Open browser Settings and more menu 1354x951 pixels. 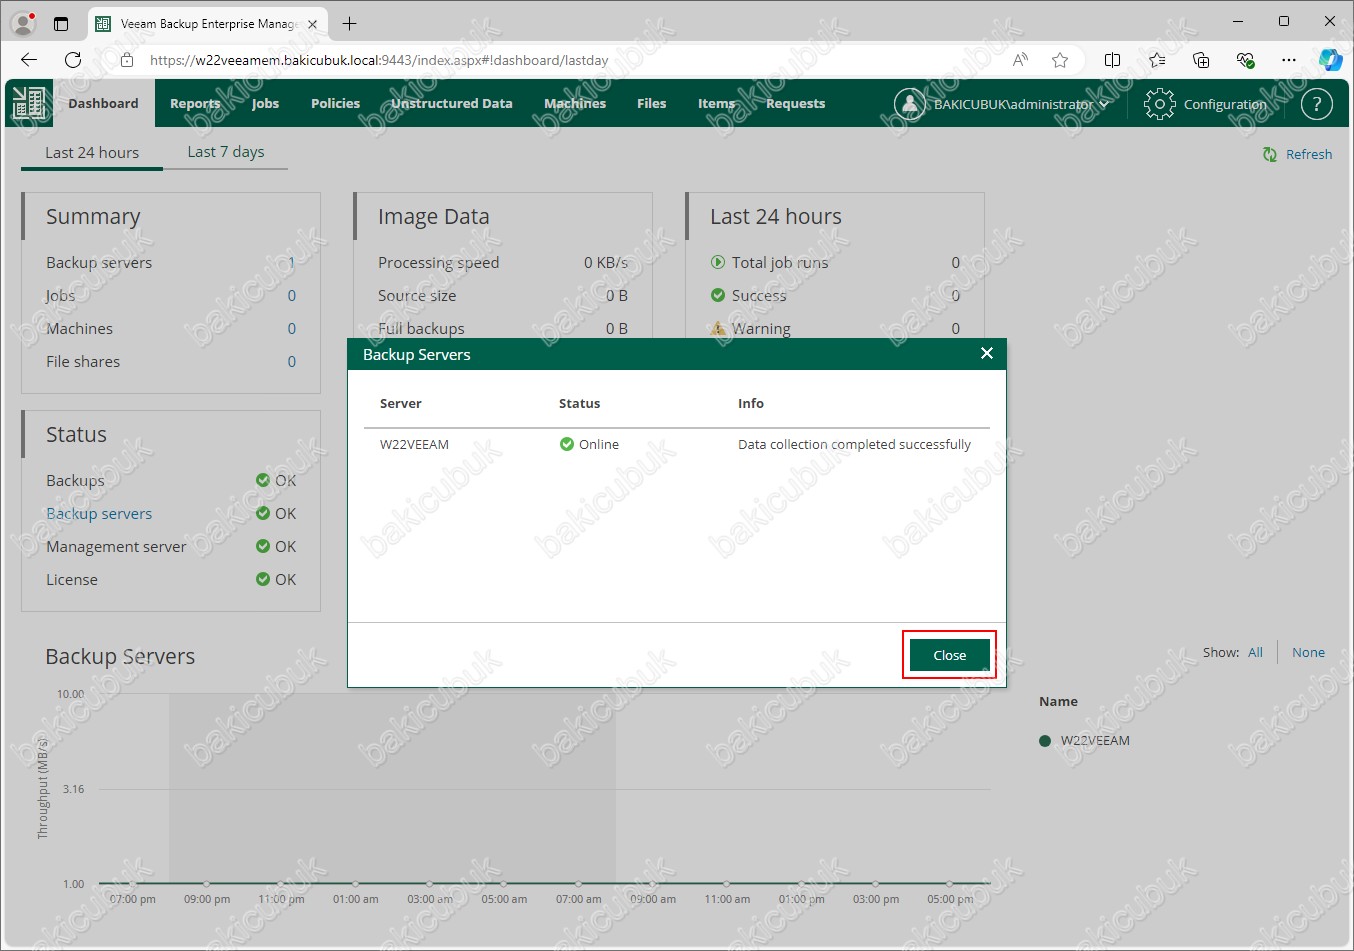[1289, 60]
